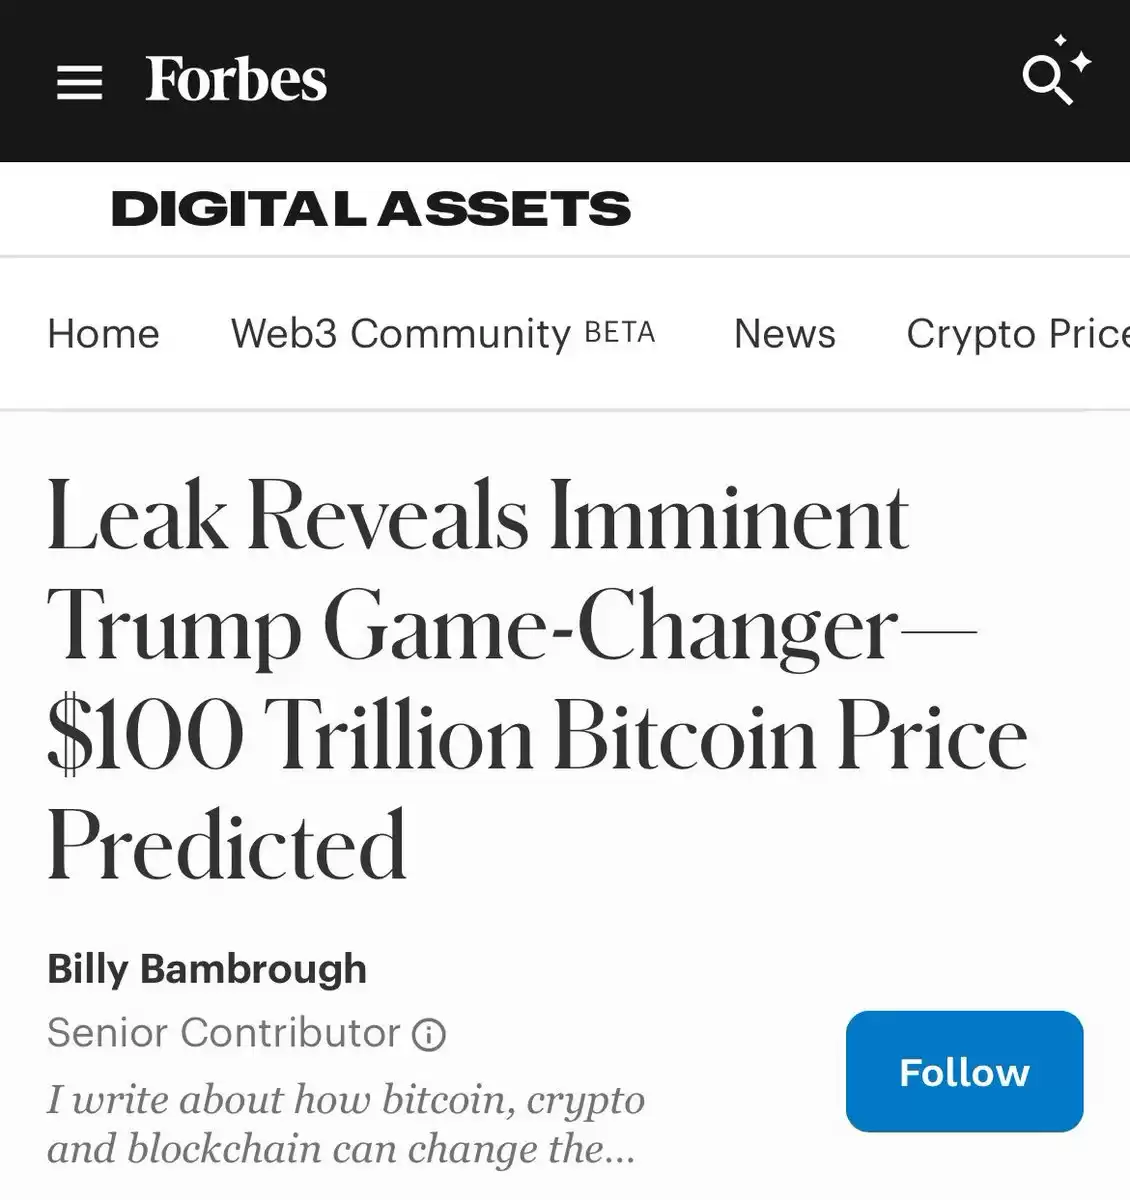
Task: Click the bio line 'I write about how bitcoin, crypto'
Action: click(346, 1100)
